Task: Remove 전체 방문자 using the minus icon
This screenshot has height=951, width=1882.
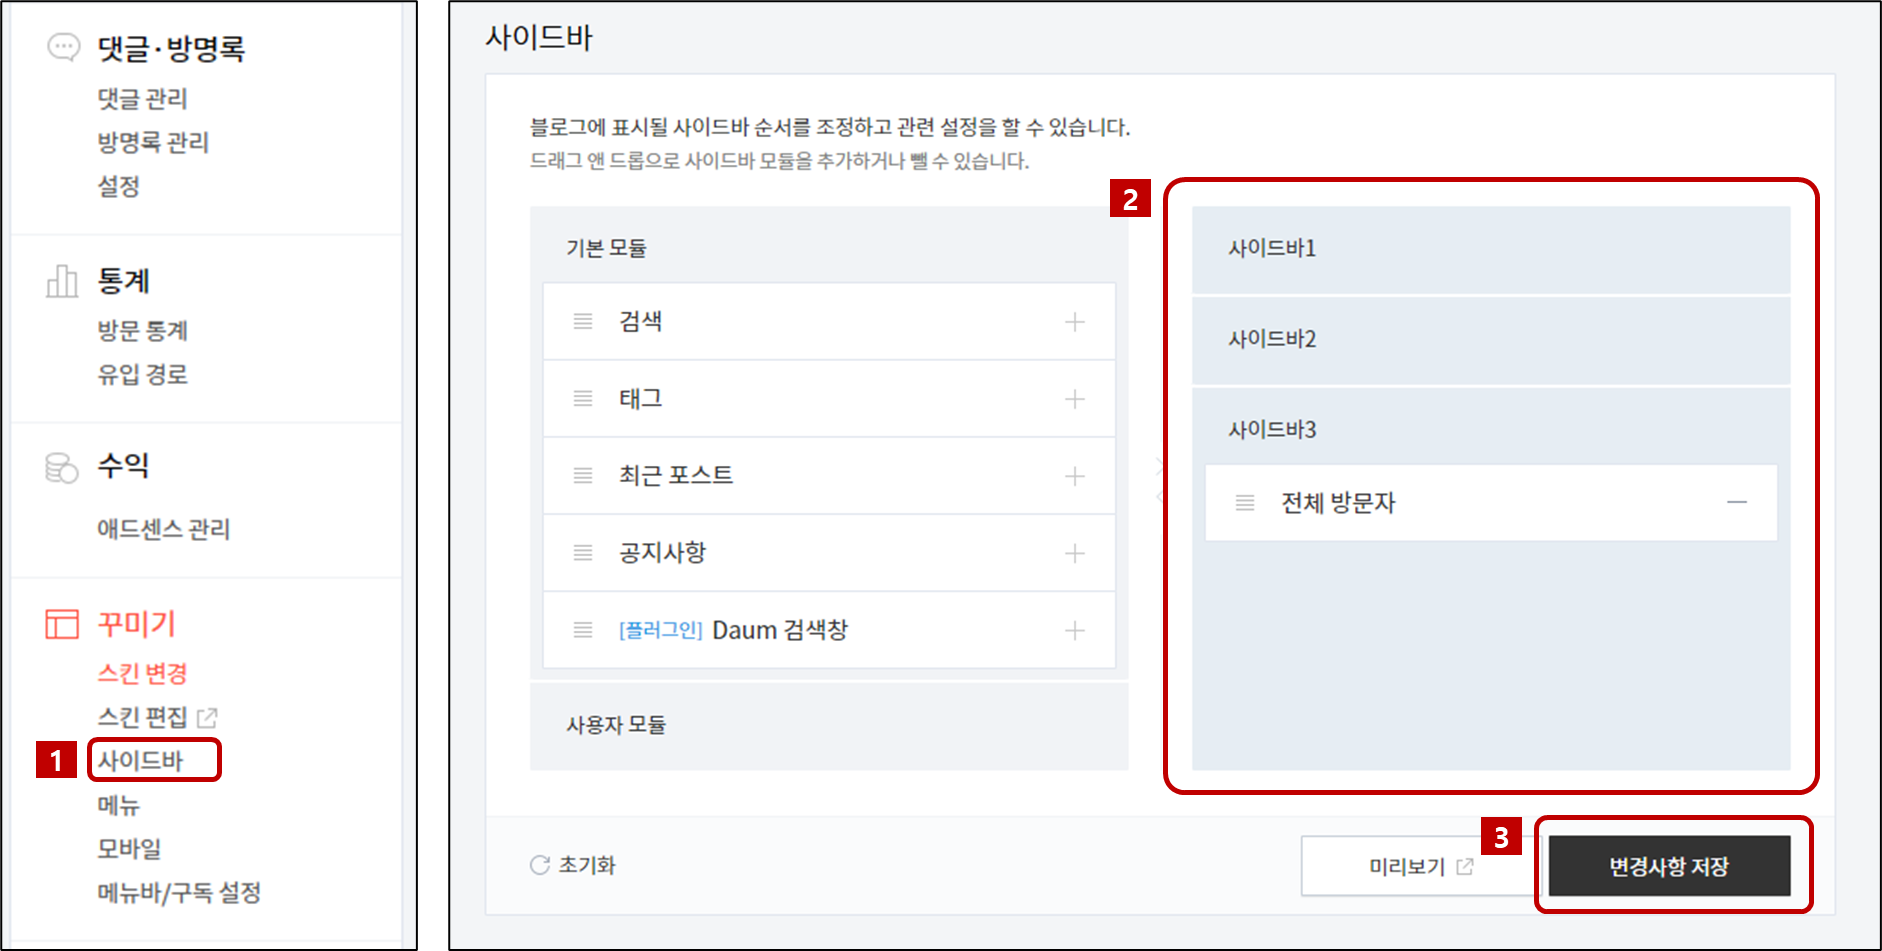Action: pos(1737,502)
